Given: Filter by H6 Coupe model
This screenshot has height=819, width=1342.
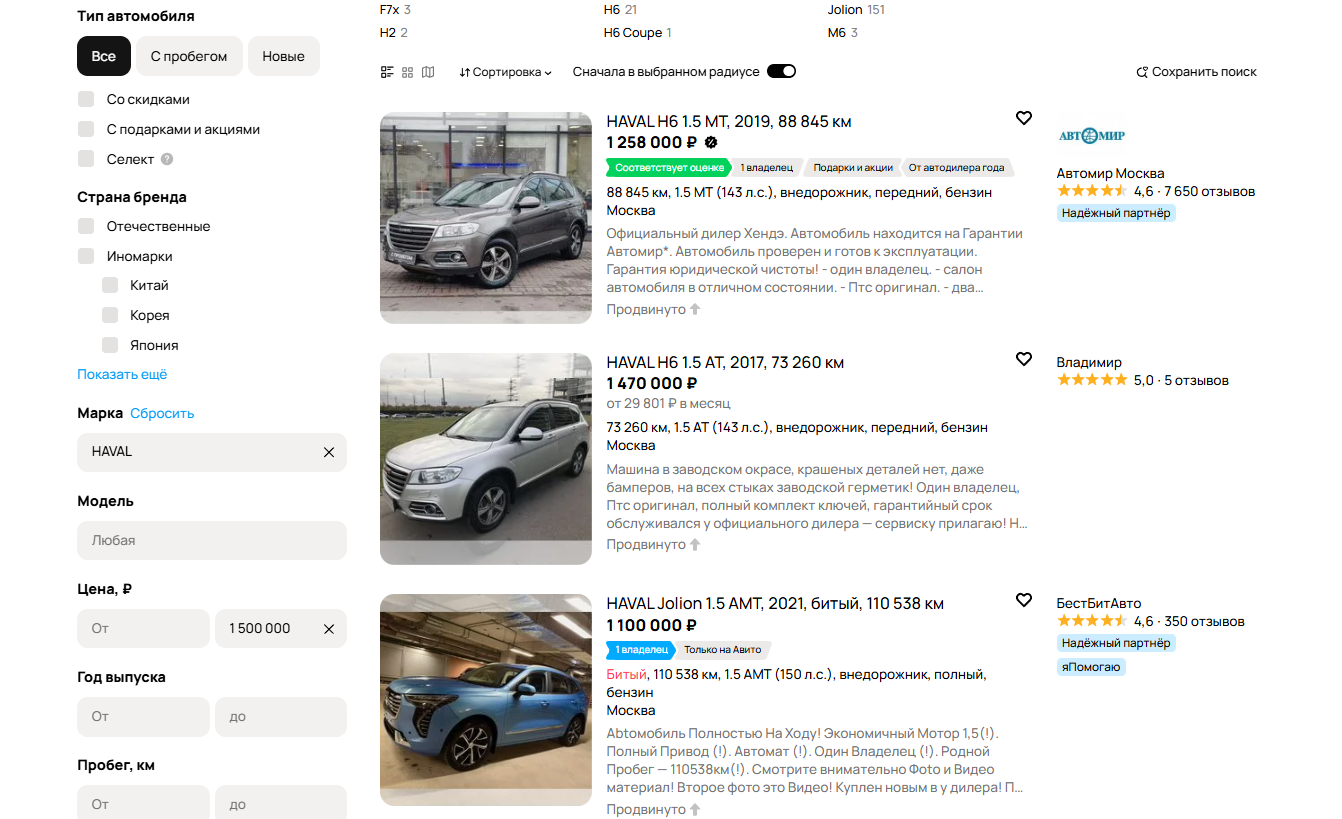Looking at the screenshot, I should (633, 33).
